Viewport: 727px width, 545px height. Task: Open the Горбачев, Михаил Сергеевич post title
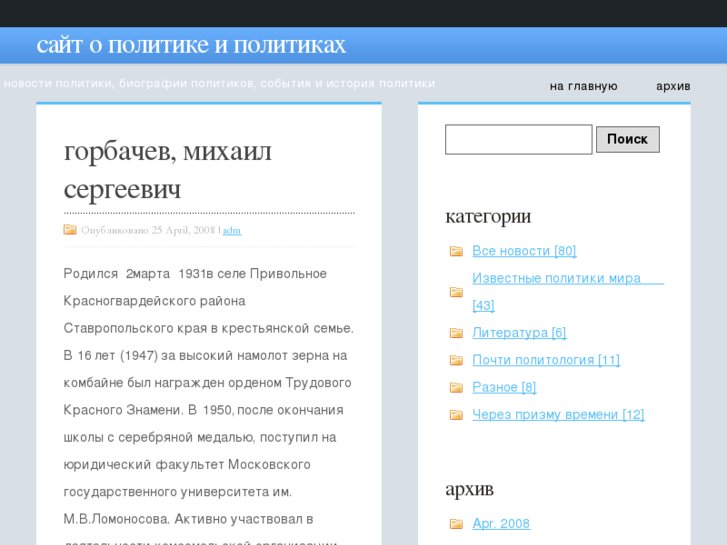click(168, 170)
